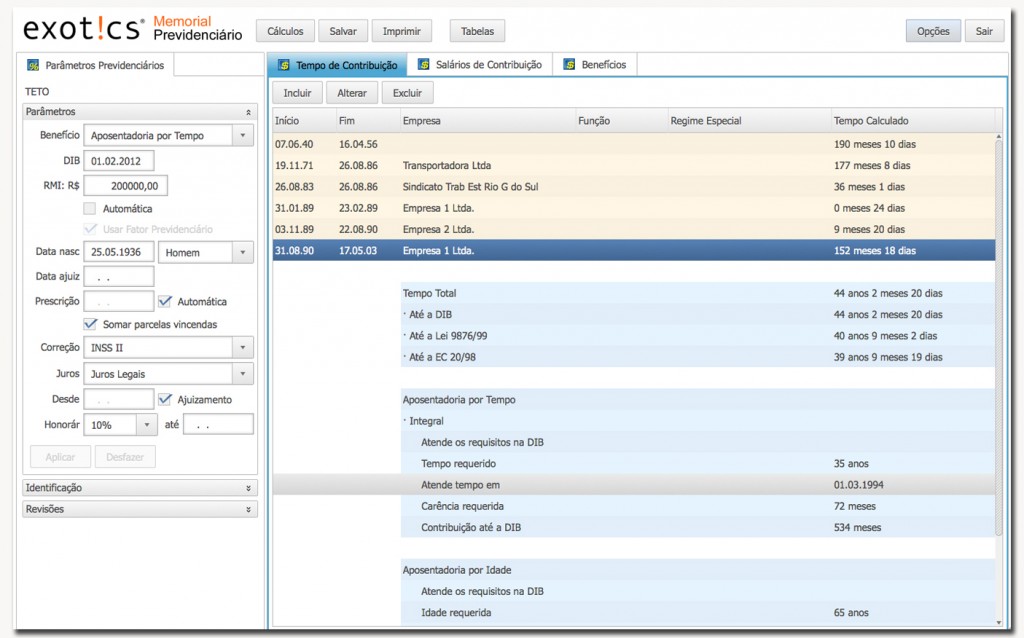Click the Tempo de Contribuição tab icon
Image resolution: width=1024 pixels, height=638 pixels.
pos(283,65)
